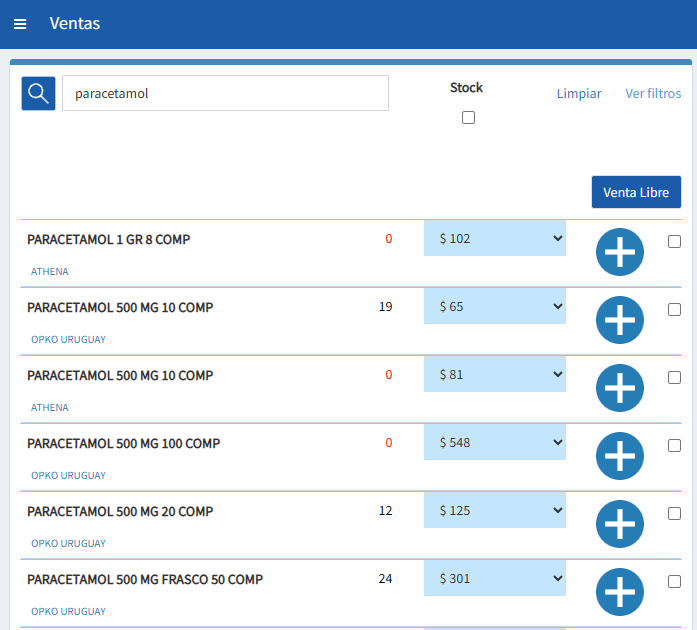Add the $65 Paracetamol 500 MG 10 COMP

[x=619, y=321]
